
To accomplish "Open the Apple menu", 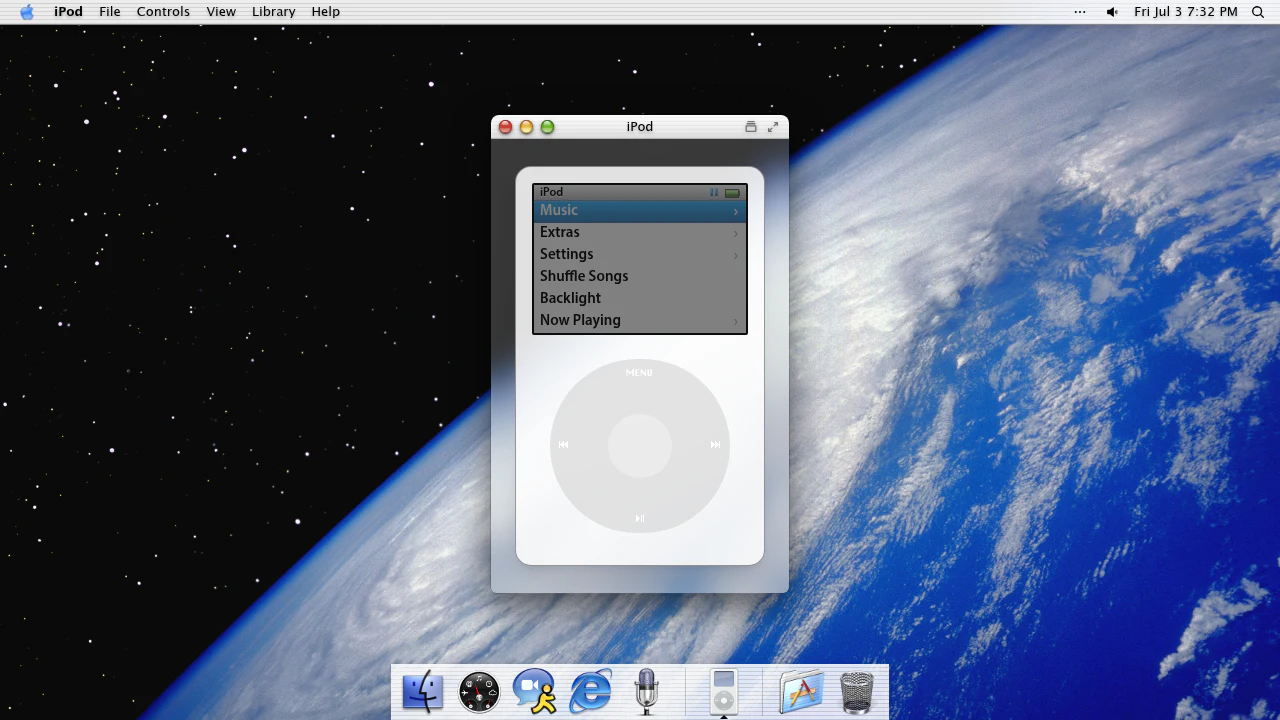I will (27, 12).
